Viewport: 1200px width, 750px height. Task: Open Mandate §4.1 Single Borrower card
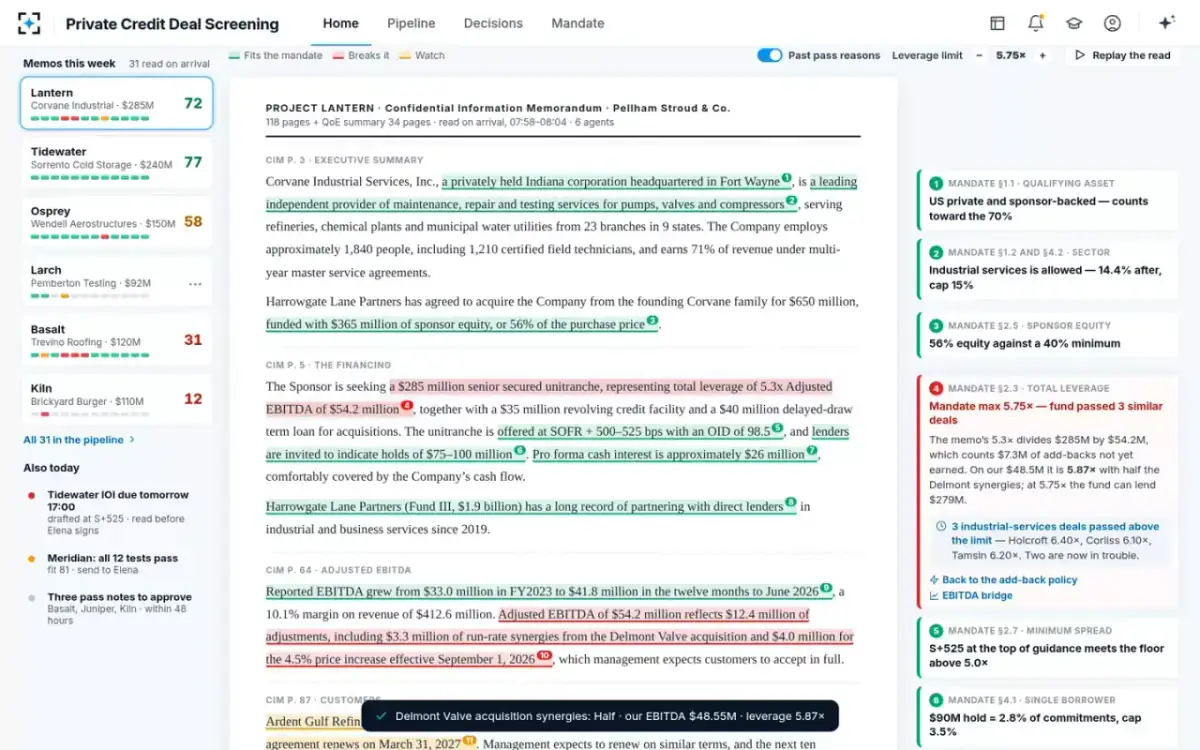point(1047,716)
